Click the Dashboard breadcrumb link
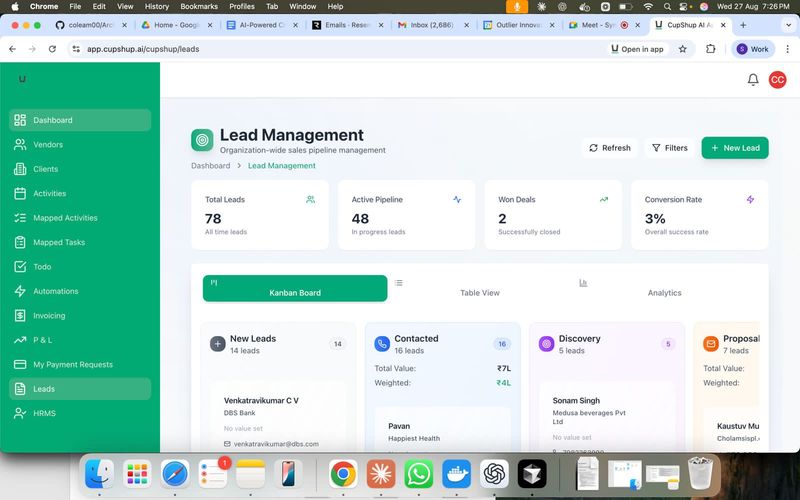 coord(211,166)
